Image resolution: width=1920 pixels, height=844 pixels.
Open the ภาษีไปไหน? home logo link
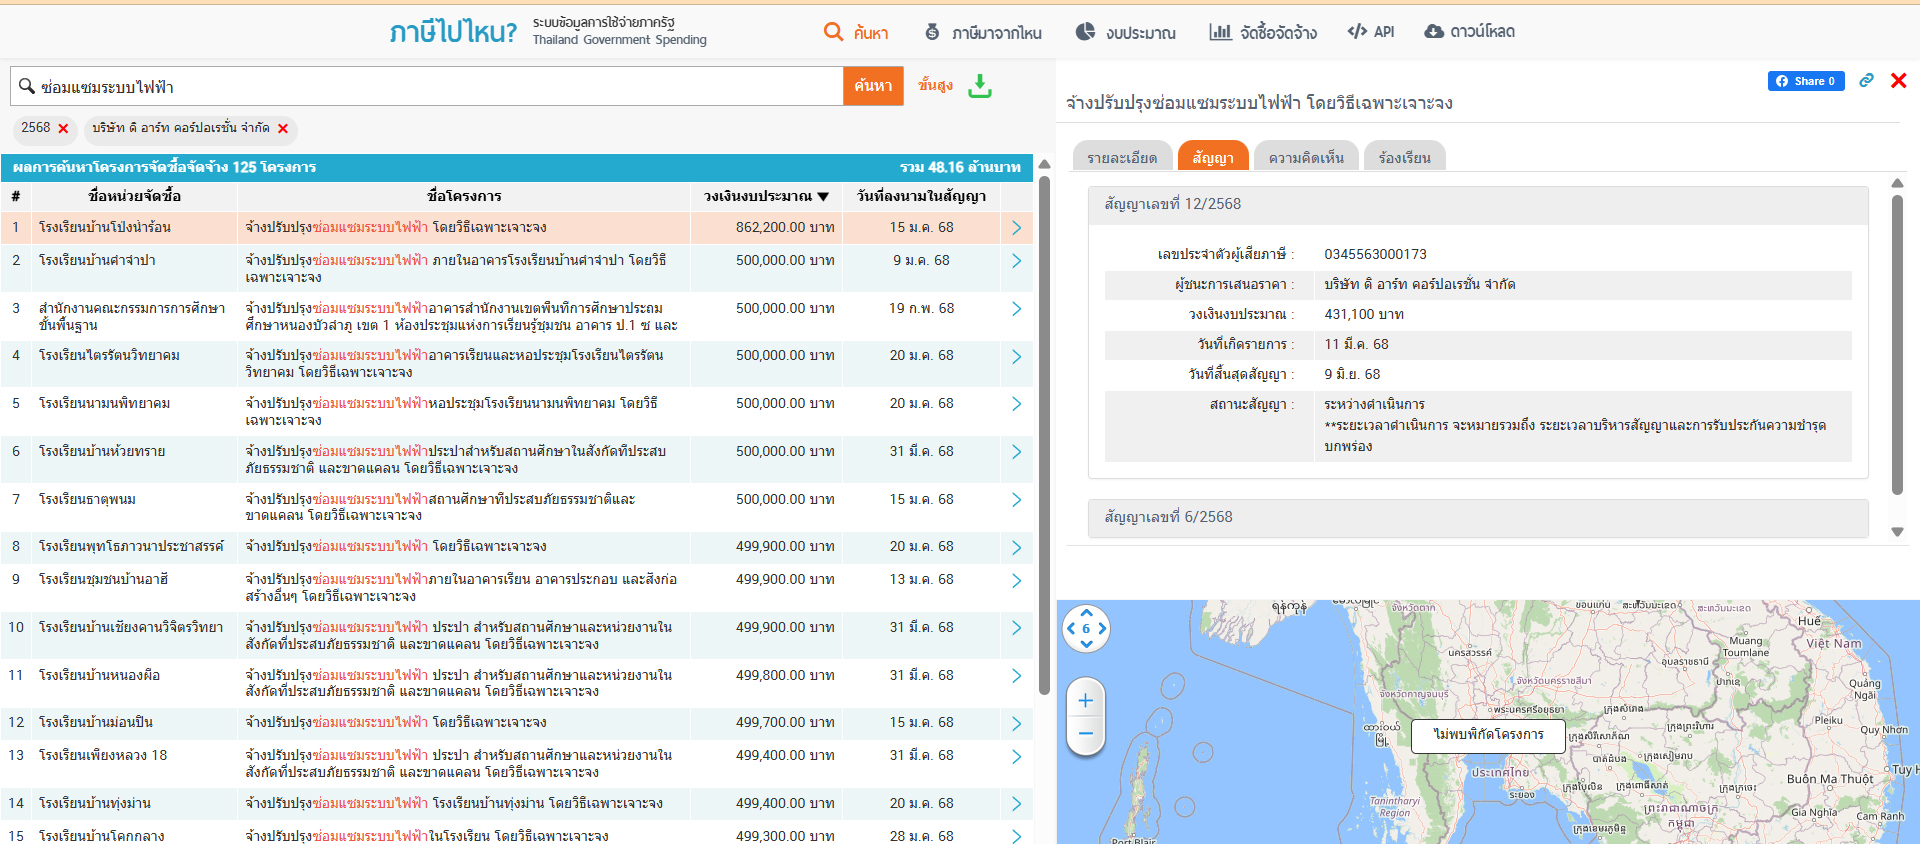click(x=453, y=32)
